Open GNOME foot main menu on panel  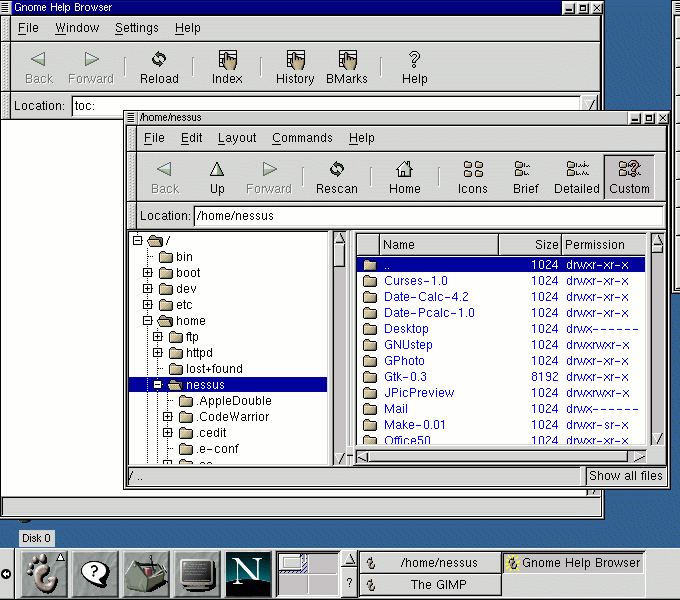click(x=44, y=574)
